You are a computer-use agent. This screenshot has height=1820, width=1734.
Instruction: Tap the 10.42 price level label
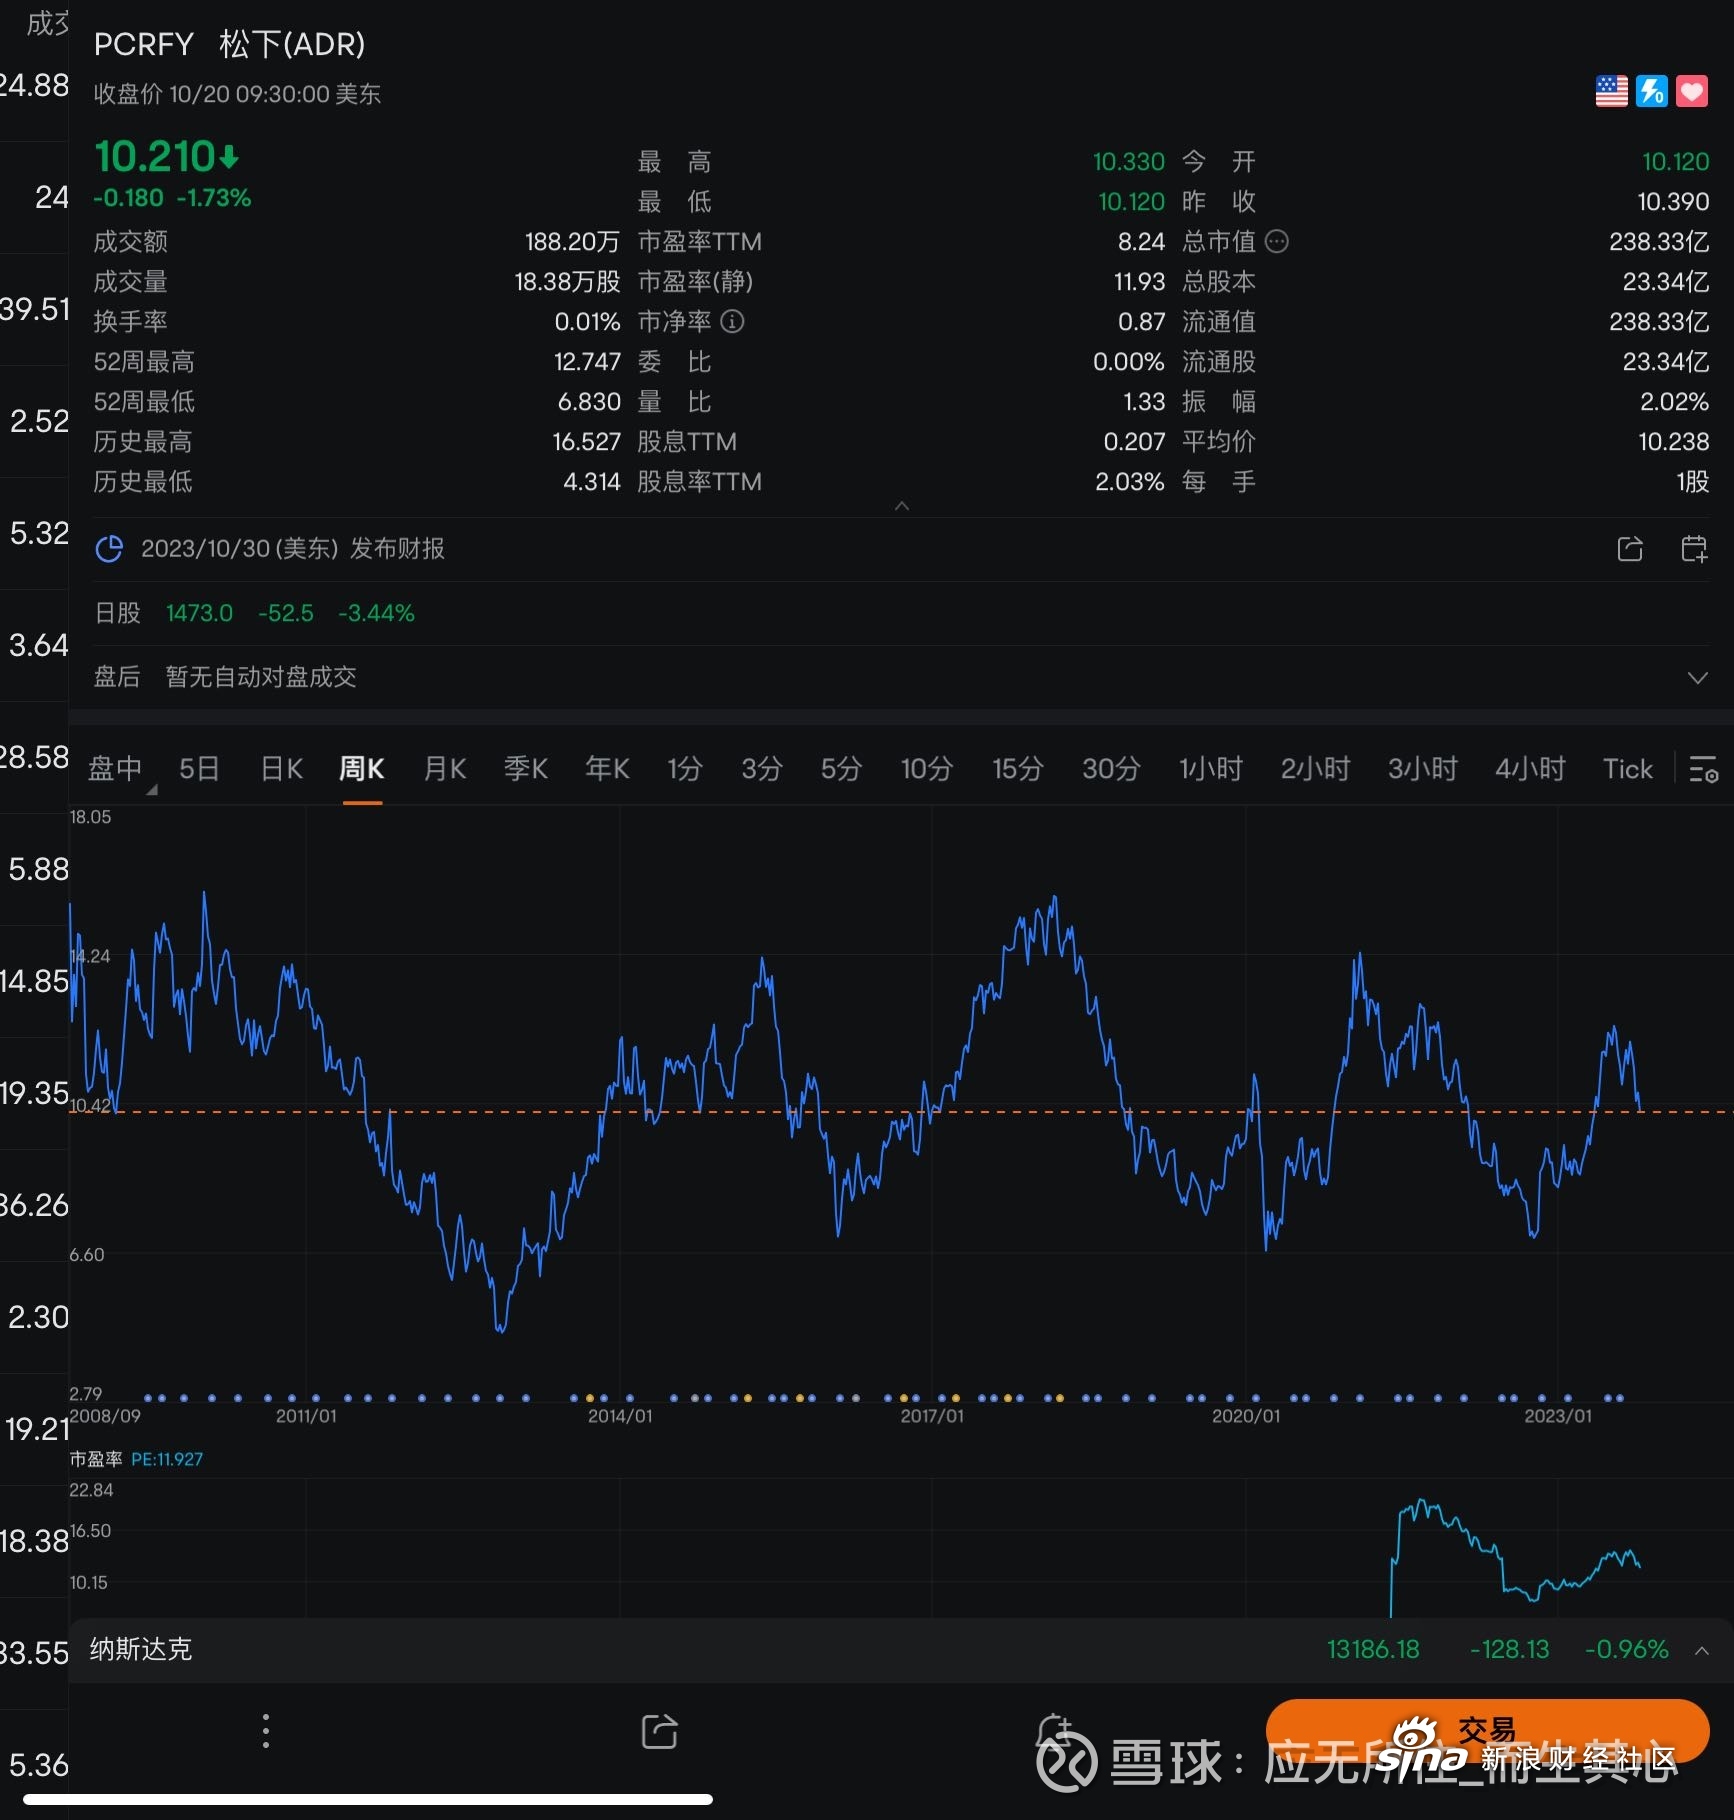coord(91,1105)
